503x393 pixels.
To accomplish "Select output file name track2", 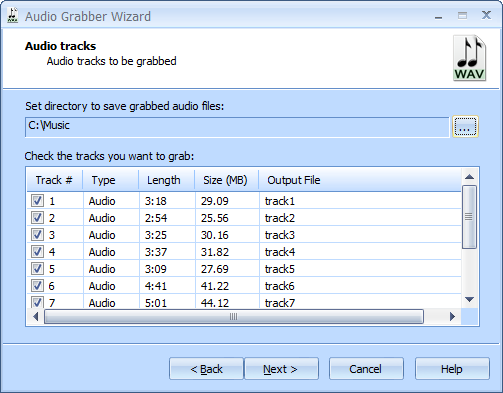I will pyautogui.click(x=280, y=218).
